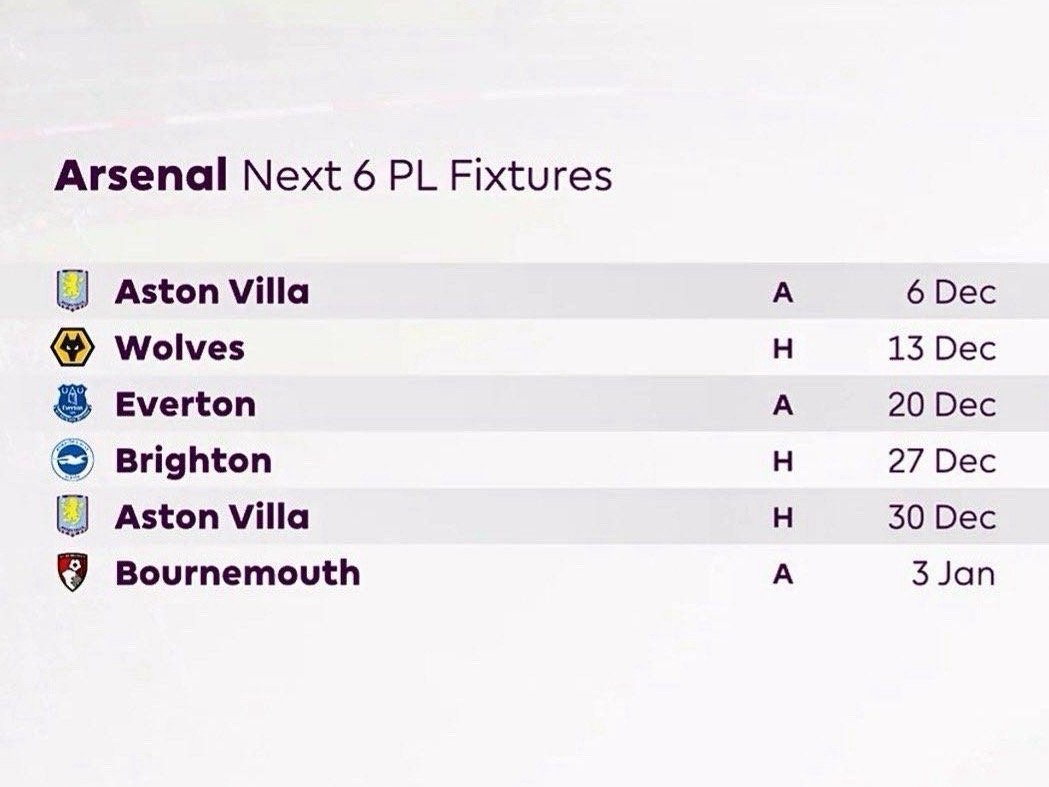Click the away indicator in the Everton row
The height and width of the screenshot is (787, 1049).
783,405
